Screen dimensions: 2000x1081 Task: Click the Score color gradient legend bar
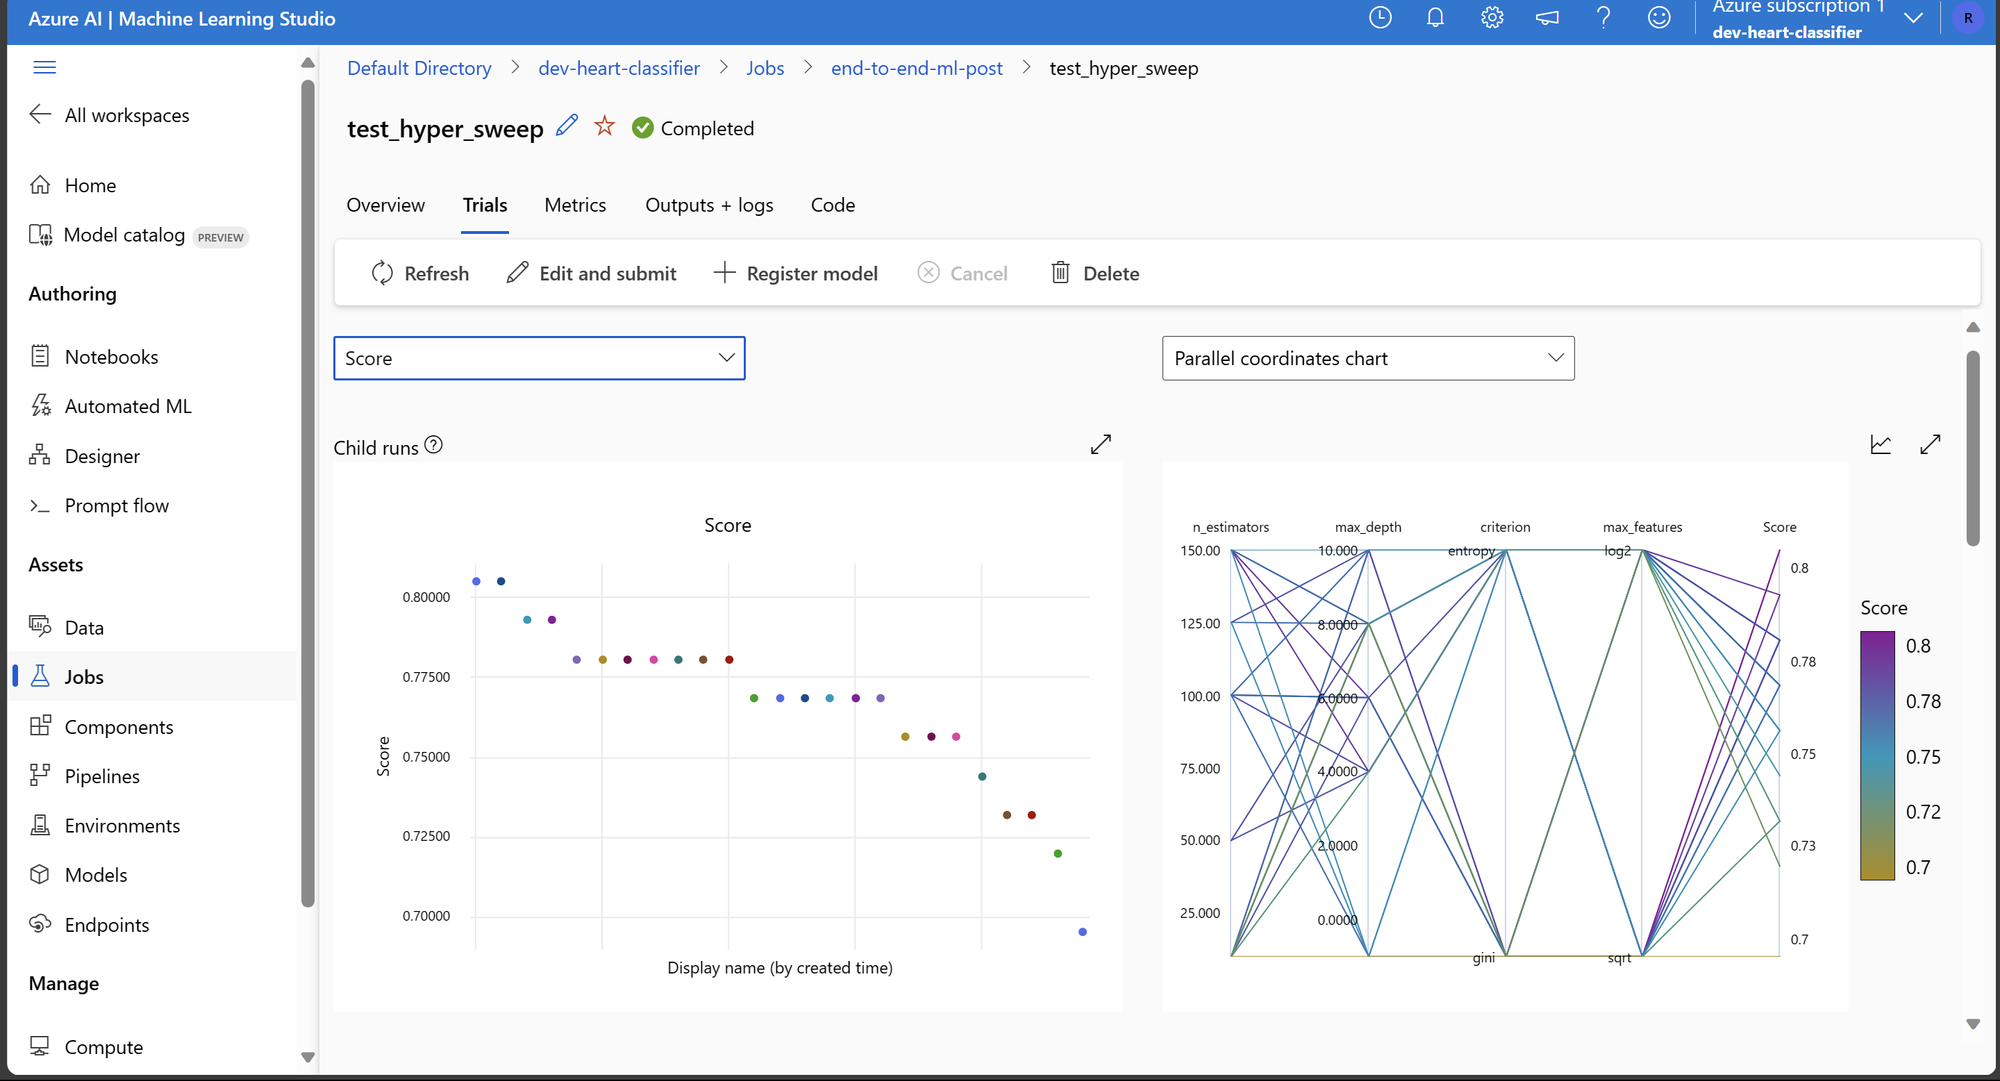point(1877,755)
